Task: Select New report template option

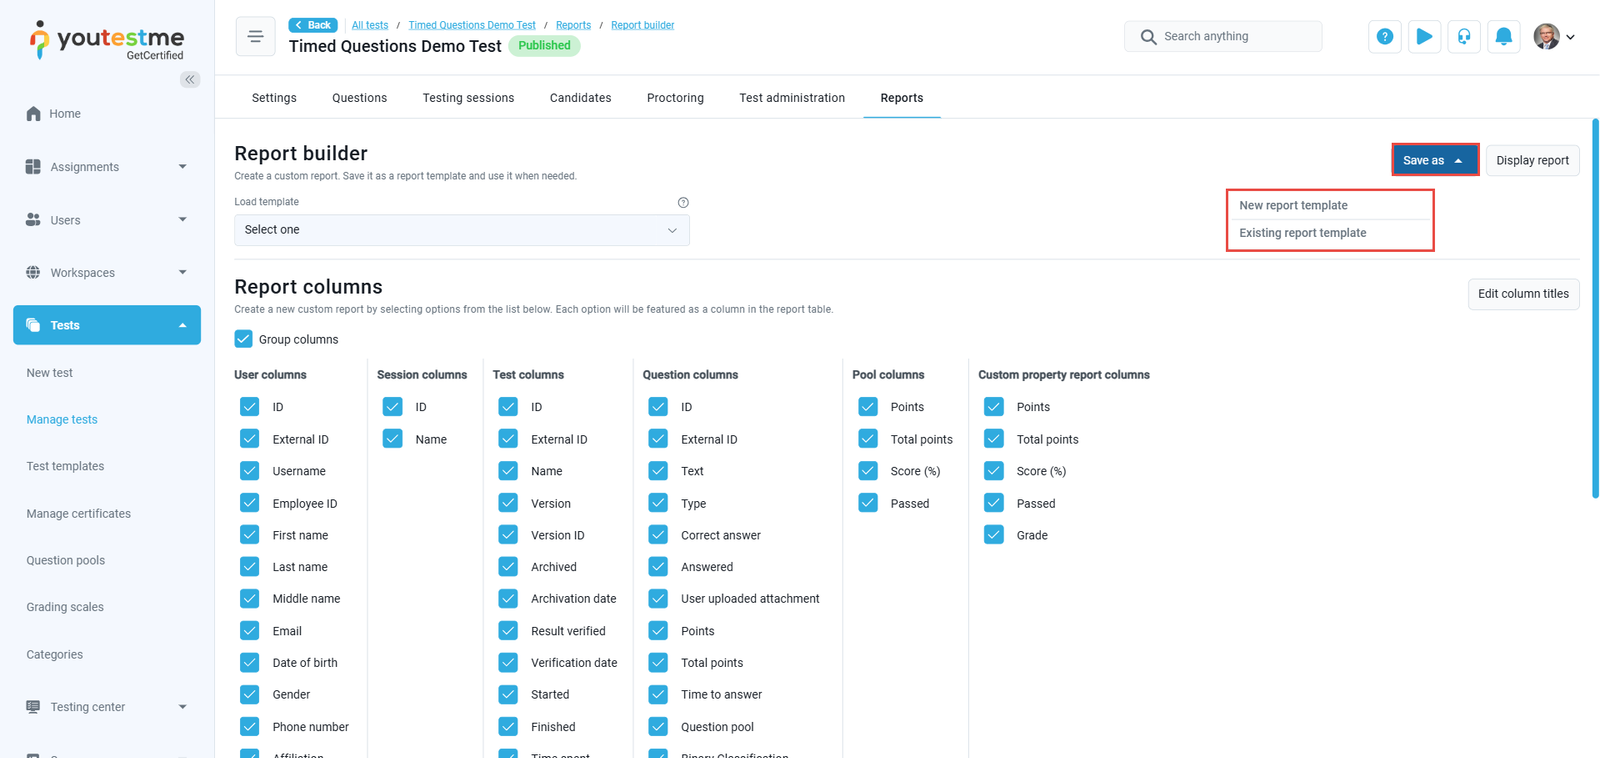Action: (1293, 205)
